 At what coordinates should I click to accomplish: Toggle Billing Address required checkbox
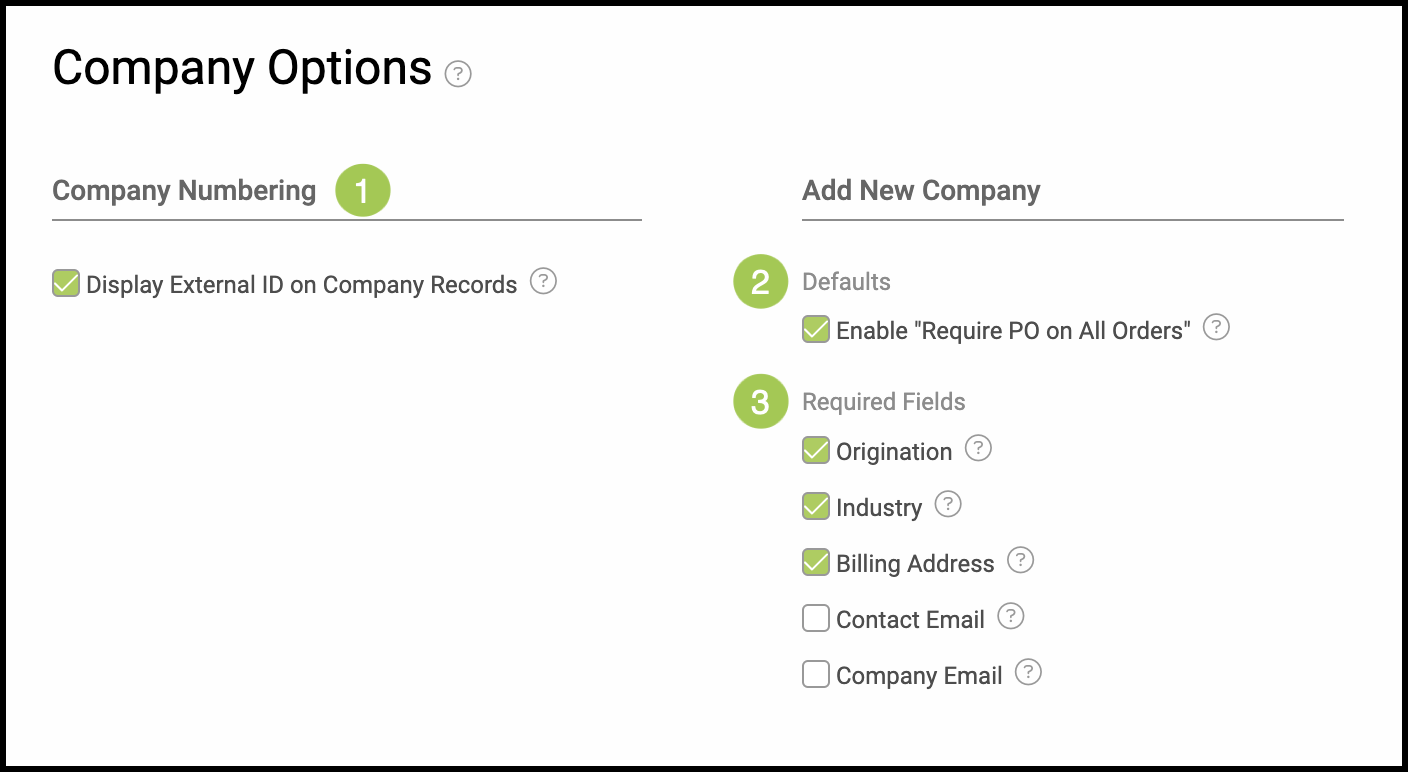tap(816, 562)
